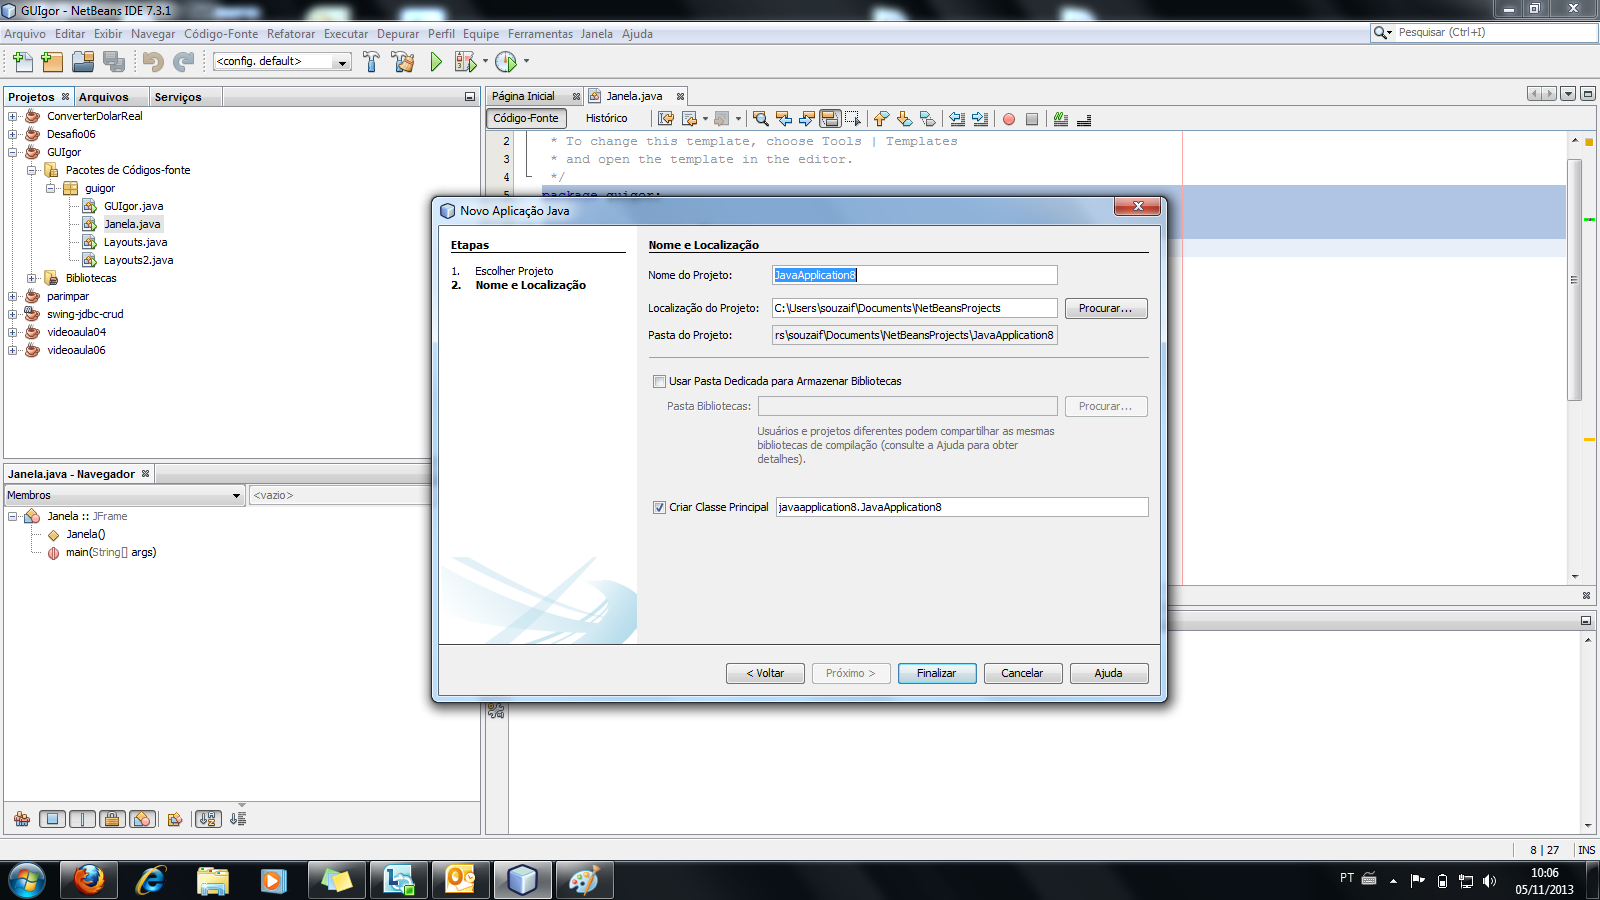Viewport: 1600px width, 900px height.
Task: Click Procurar next to Localização do Projeto
Action: (1105, 308)
